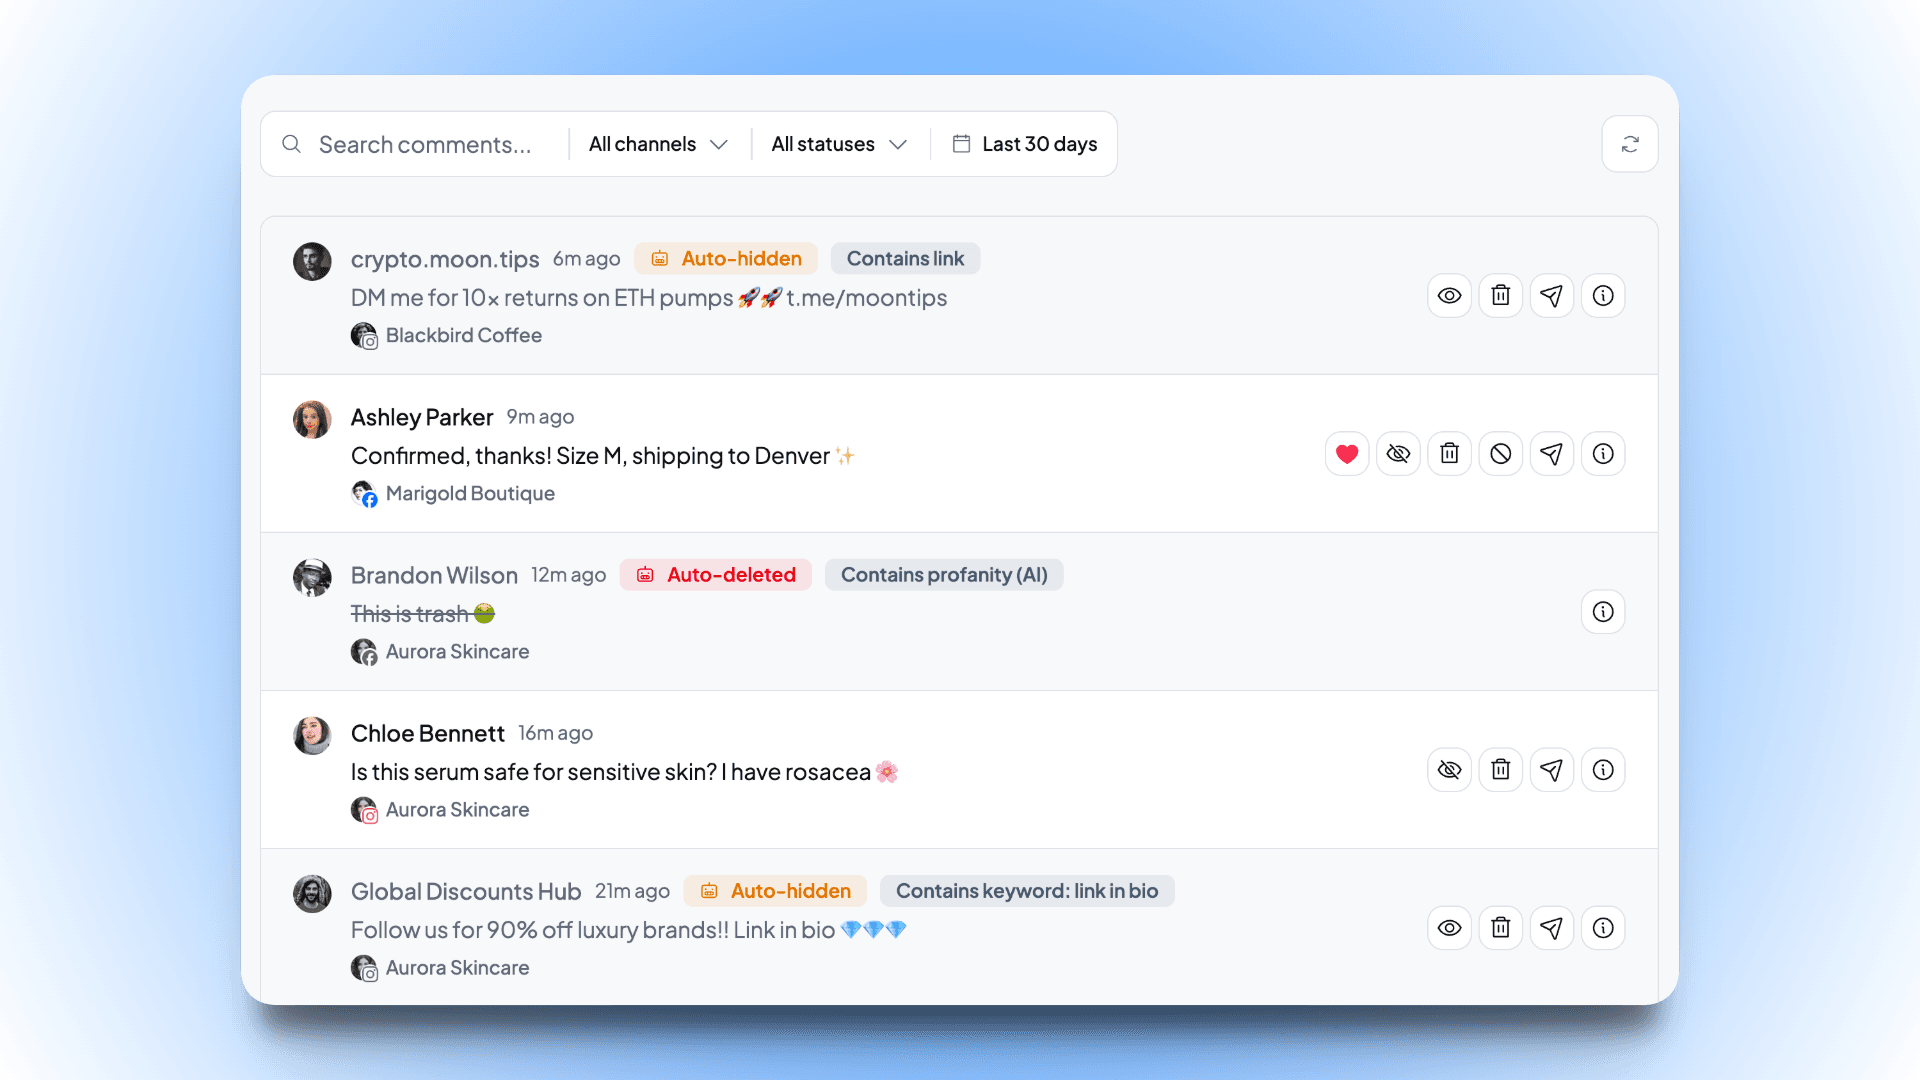Click the Global Discounts Hub name
The width and height of the screenshot is (1920, 1080).
466,891
